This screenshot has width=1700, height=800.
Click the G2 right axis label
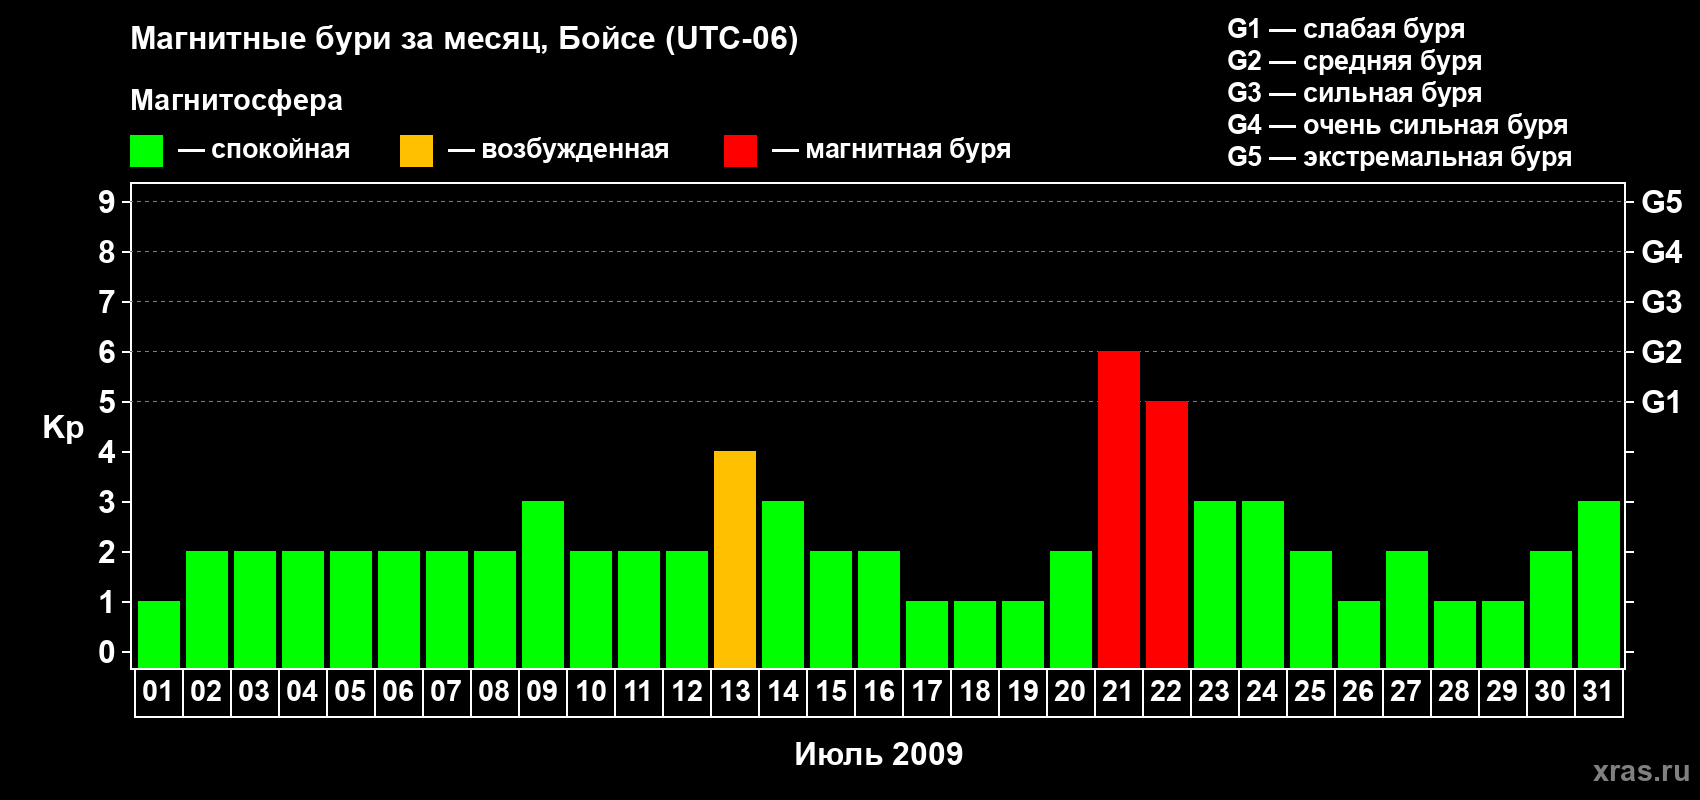[x=1661, y=352]
